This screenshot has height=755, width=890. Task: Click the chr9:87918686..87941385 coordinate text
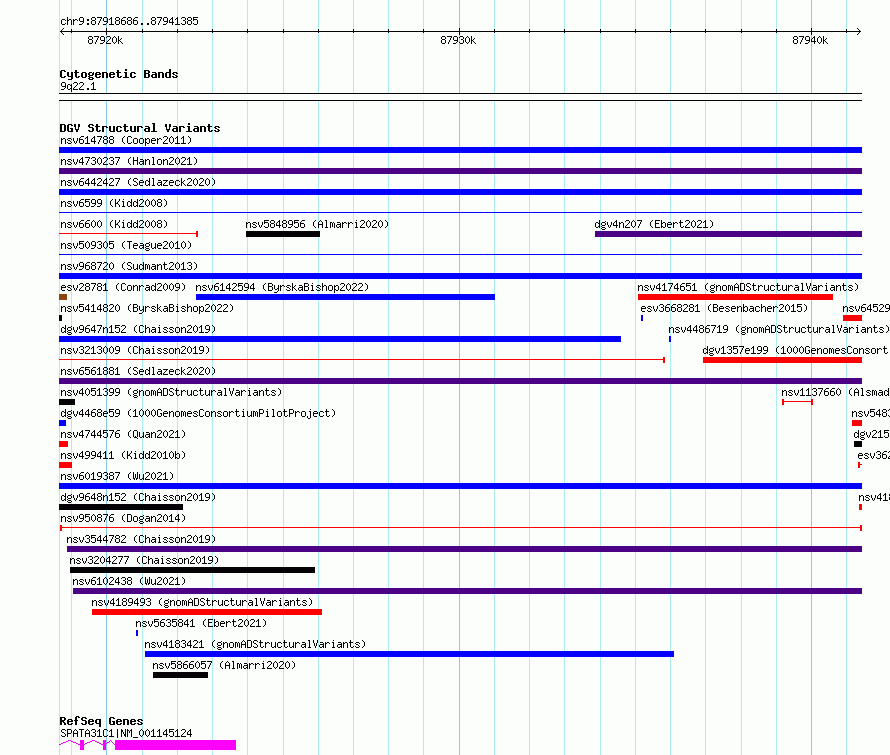(129, 21)
